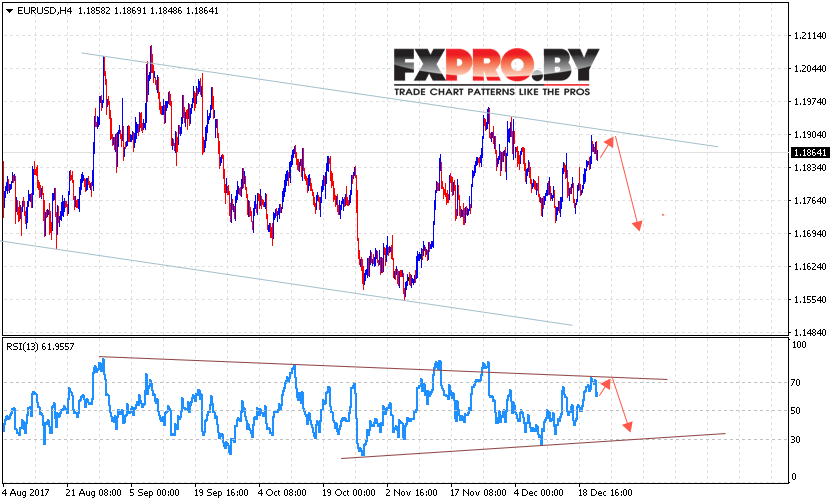Screen dimensions: 831x504
Task: Click the RSI(13) 61.9557 indicator label
Action: click(40, 347)
